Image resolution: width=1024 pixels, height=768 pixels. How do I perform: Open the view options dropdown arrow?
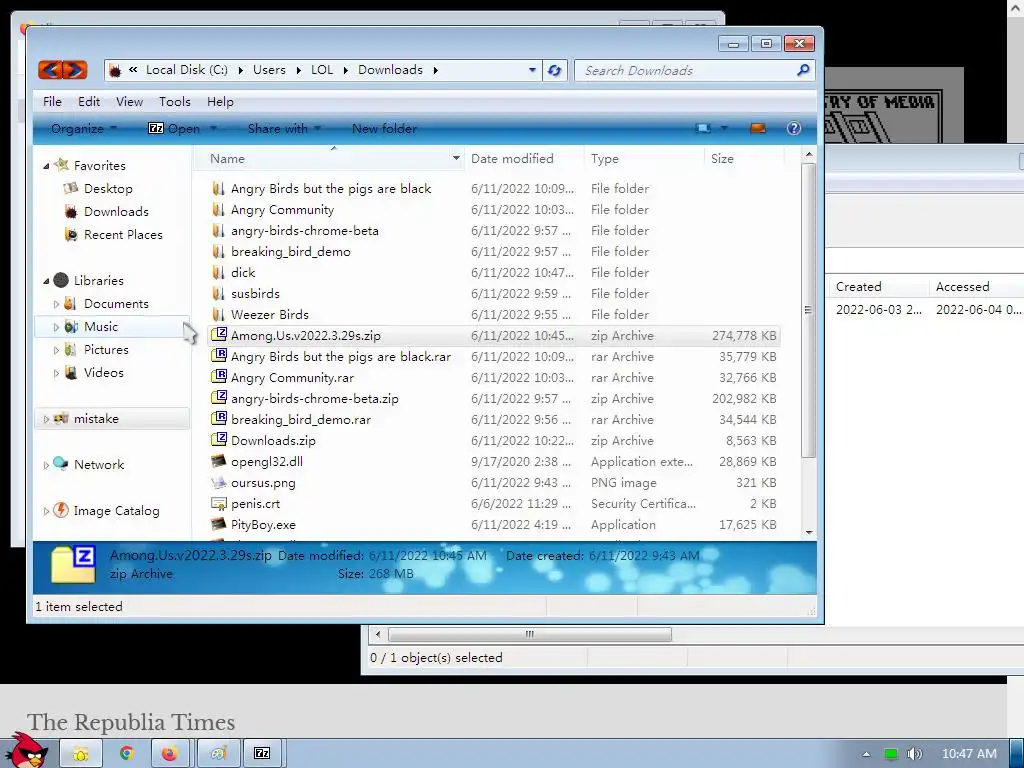coord(724,128)
